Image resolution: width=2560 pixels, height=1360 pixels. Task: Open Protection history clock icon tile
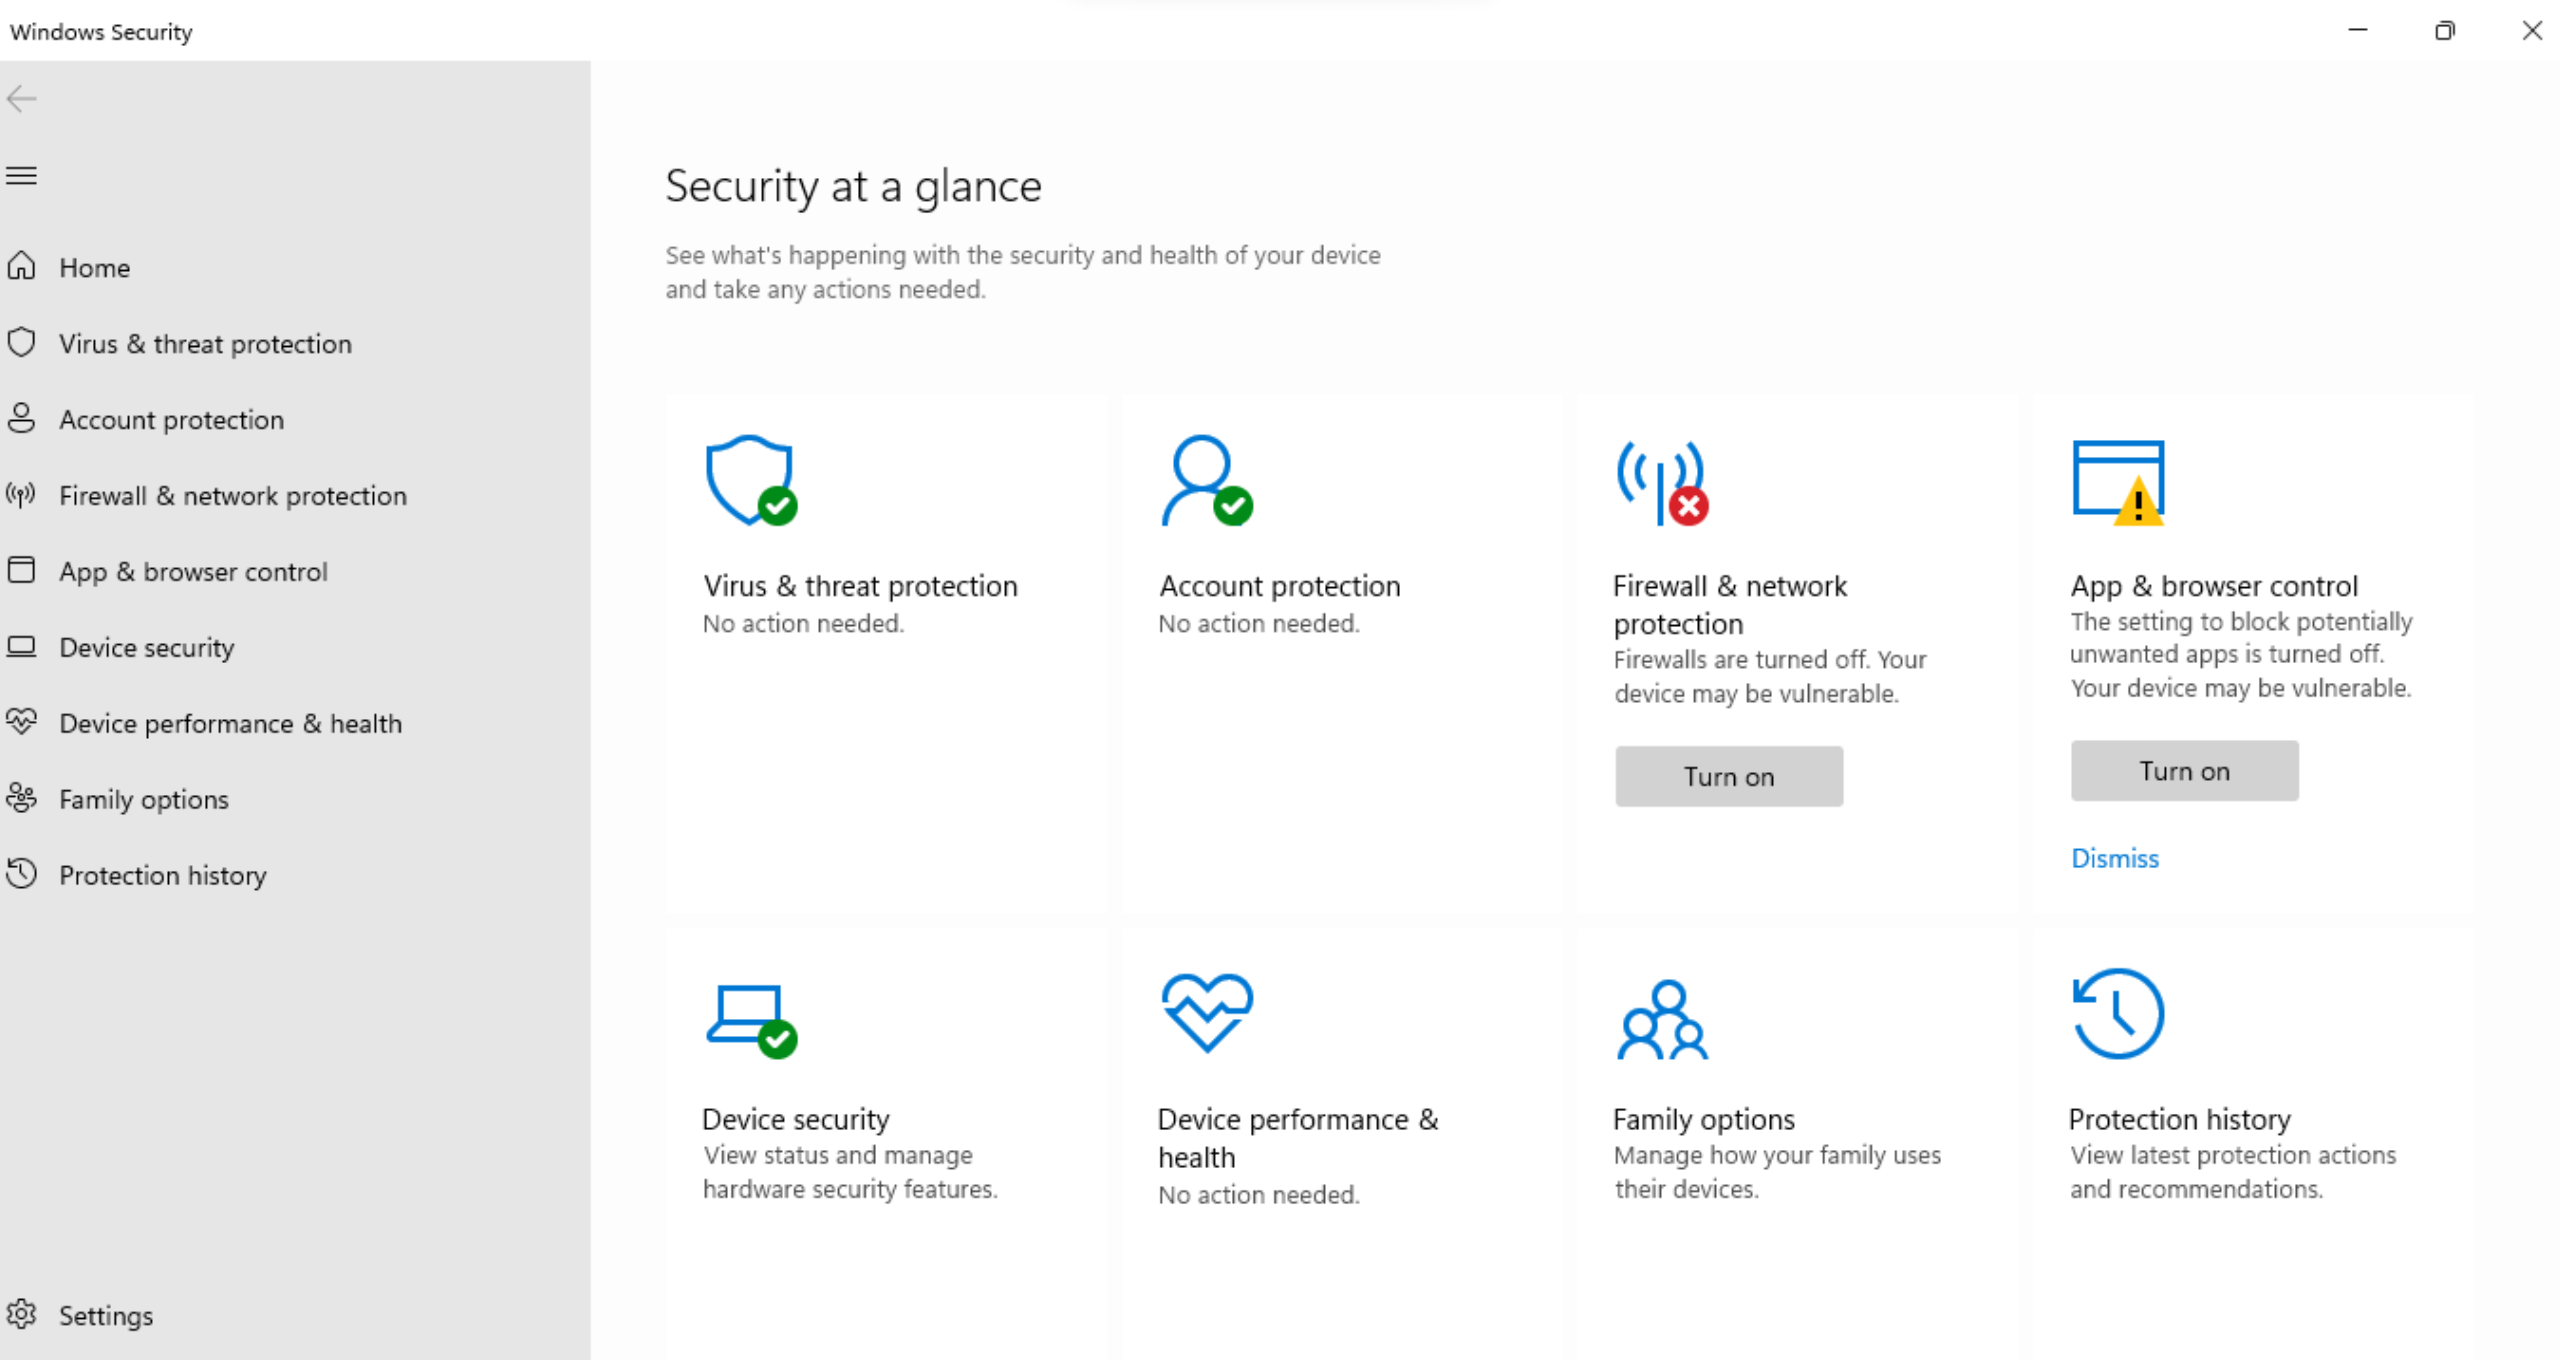(x=2117, y=1014)
